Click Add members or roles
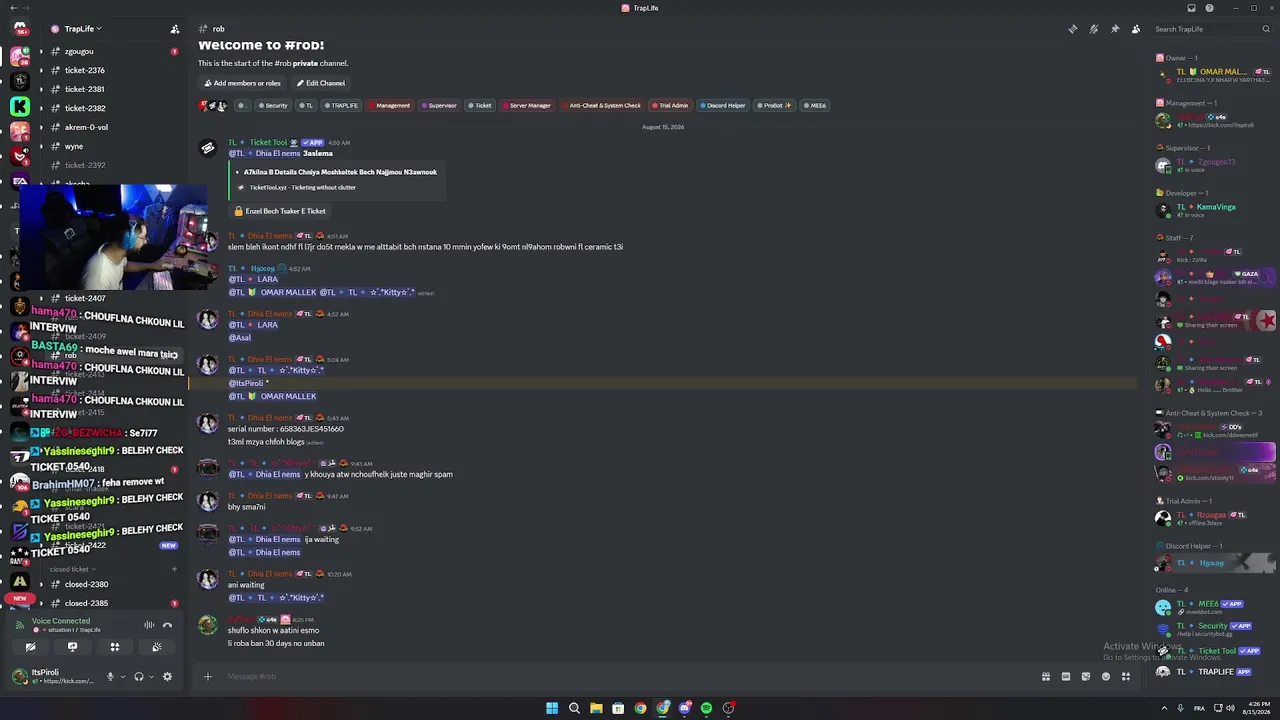Screen dimensions: 1280x720 point(241,83)
